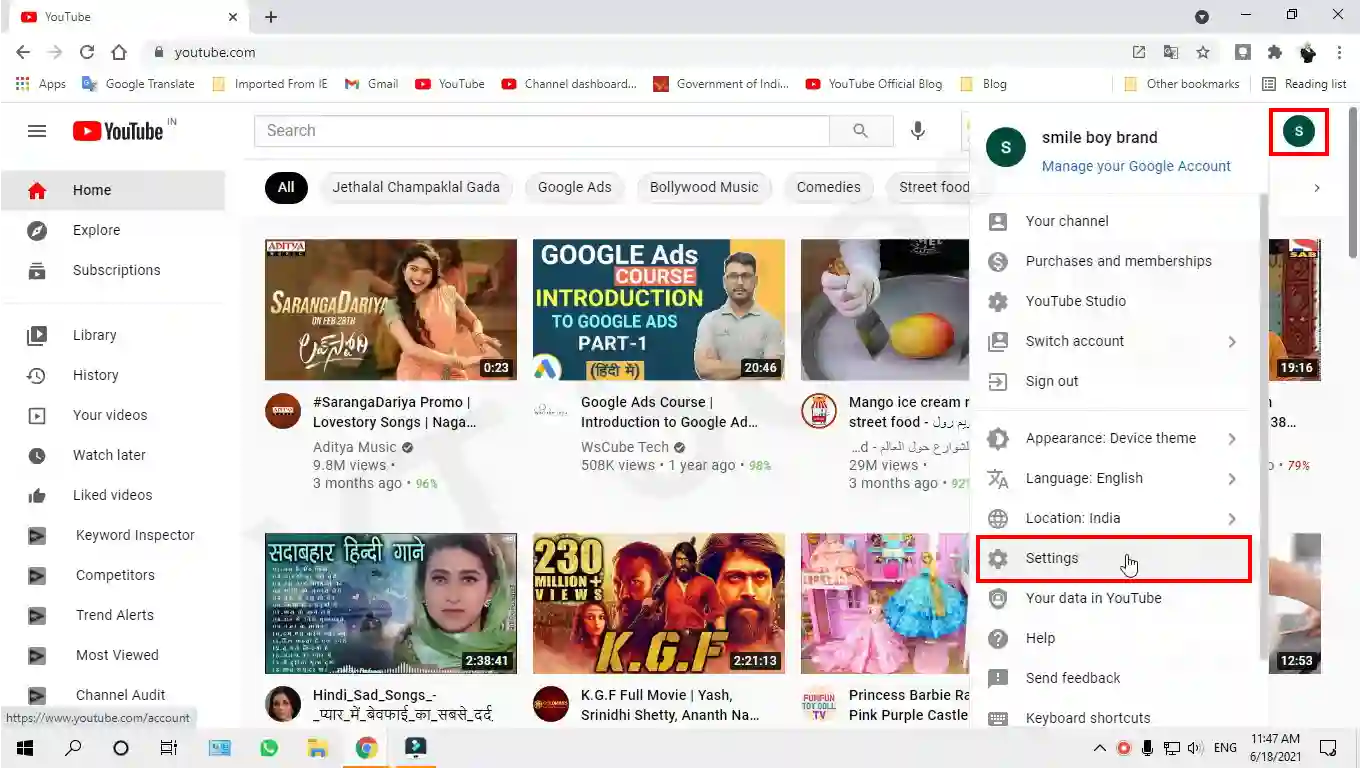Open the Library sidebar icon
The height and width of the screenshot is (768, 1360).
click(37, 335)
